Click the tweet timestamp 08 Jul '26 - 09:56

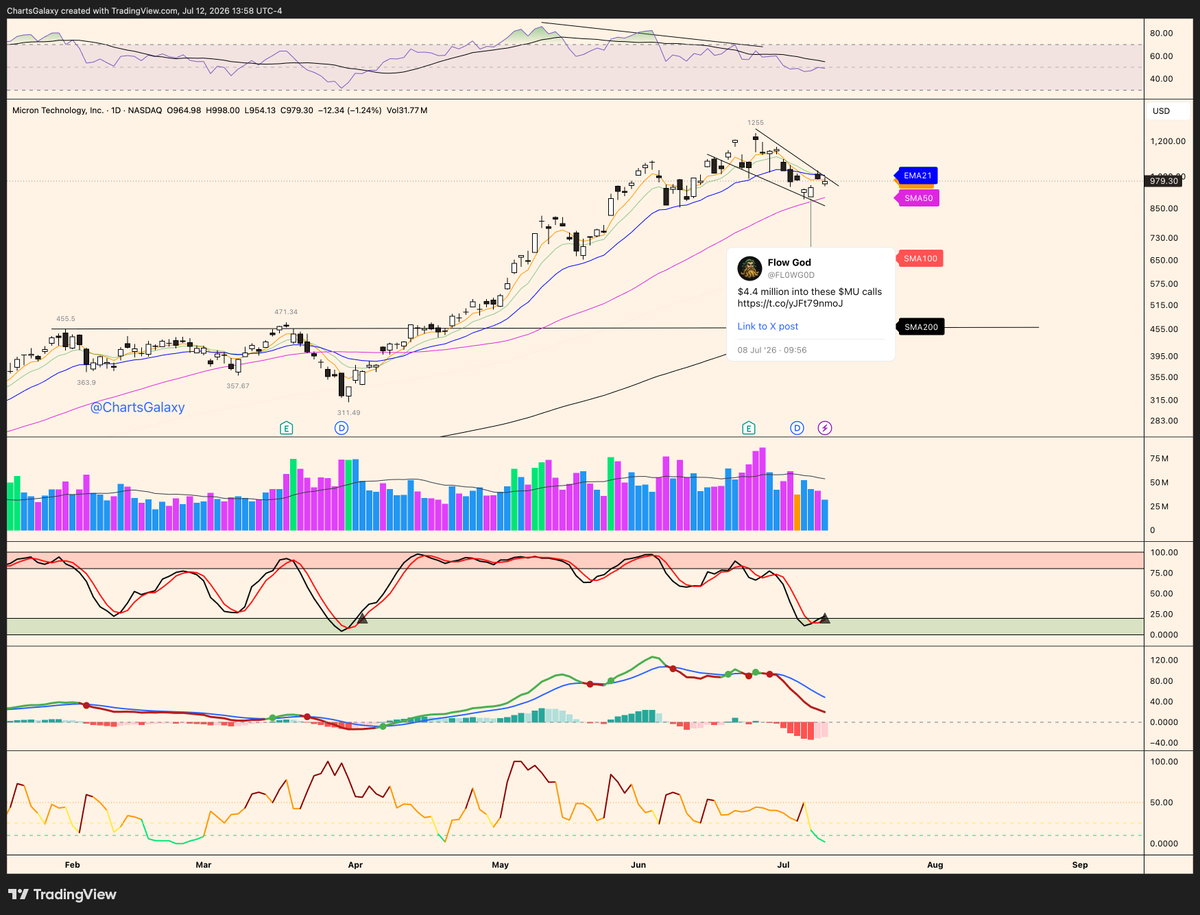pos(772,350)
